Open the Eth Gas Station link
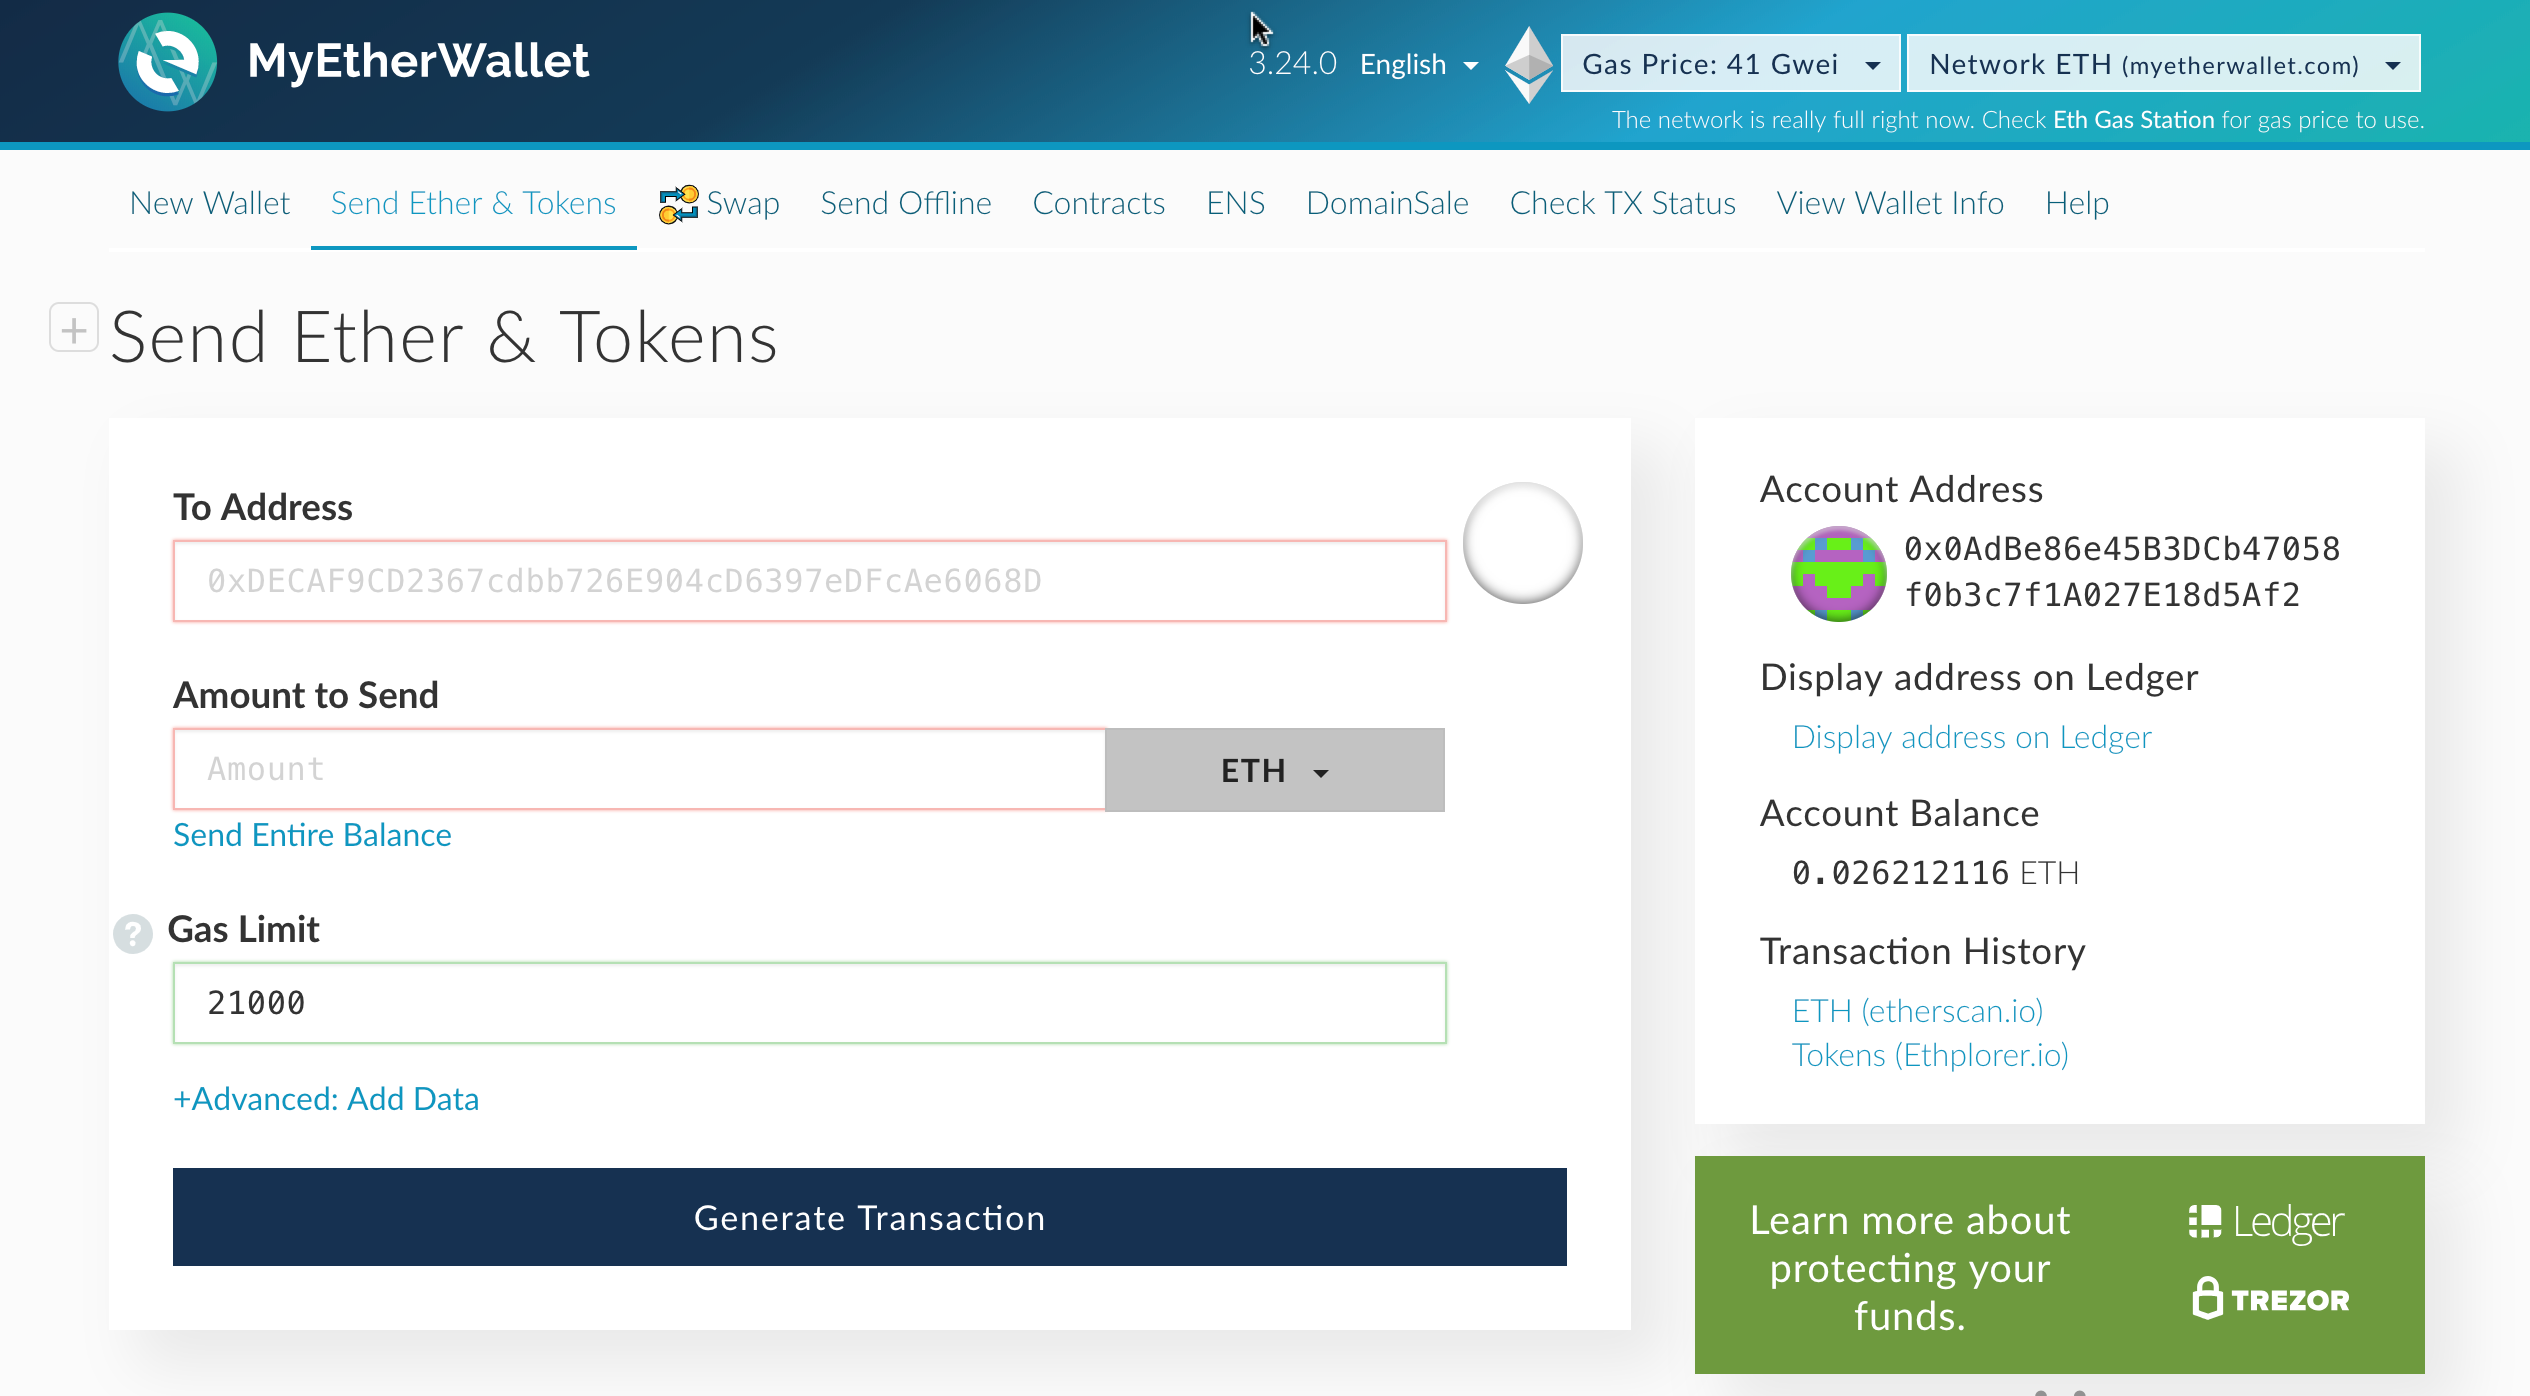 [x=2133, y=120]
